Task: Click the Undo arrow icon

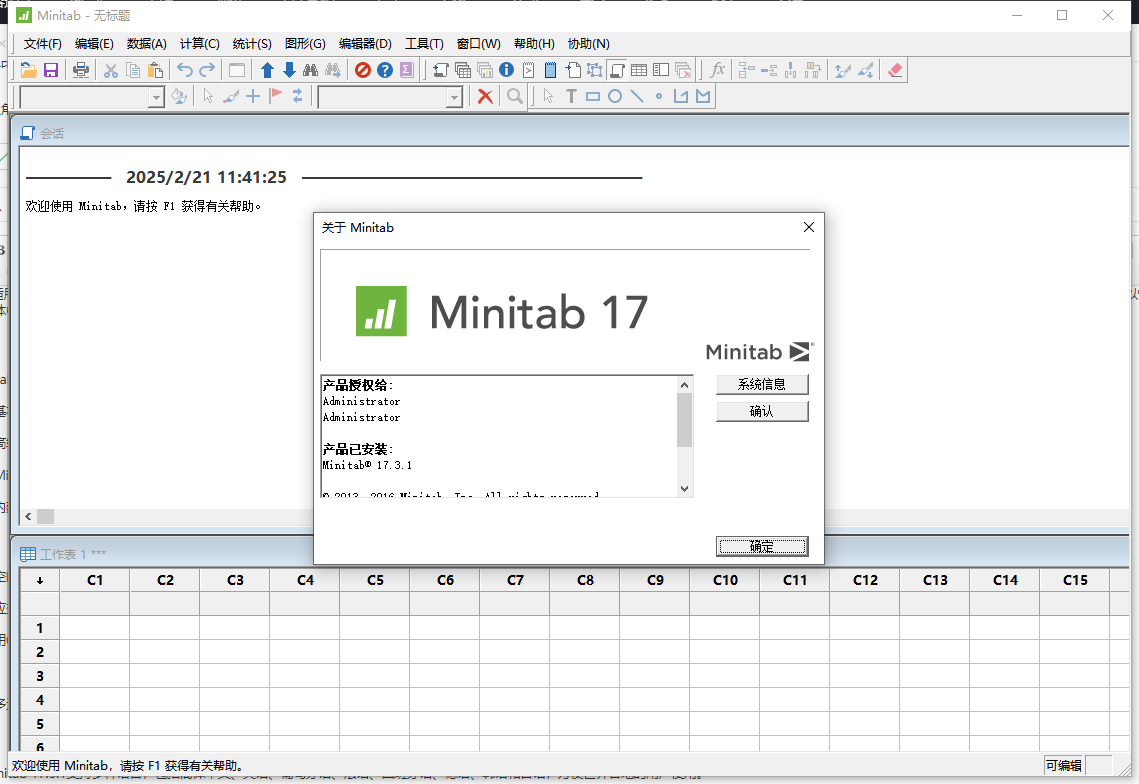Action: tap(185, 70)
